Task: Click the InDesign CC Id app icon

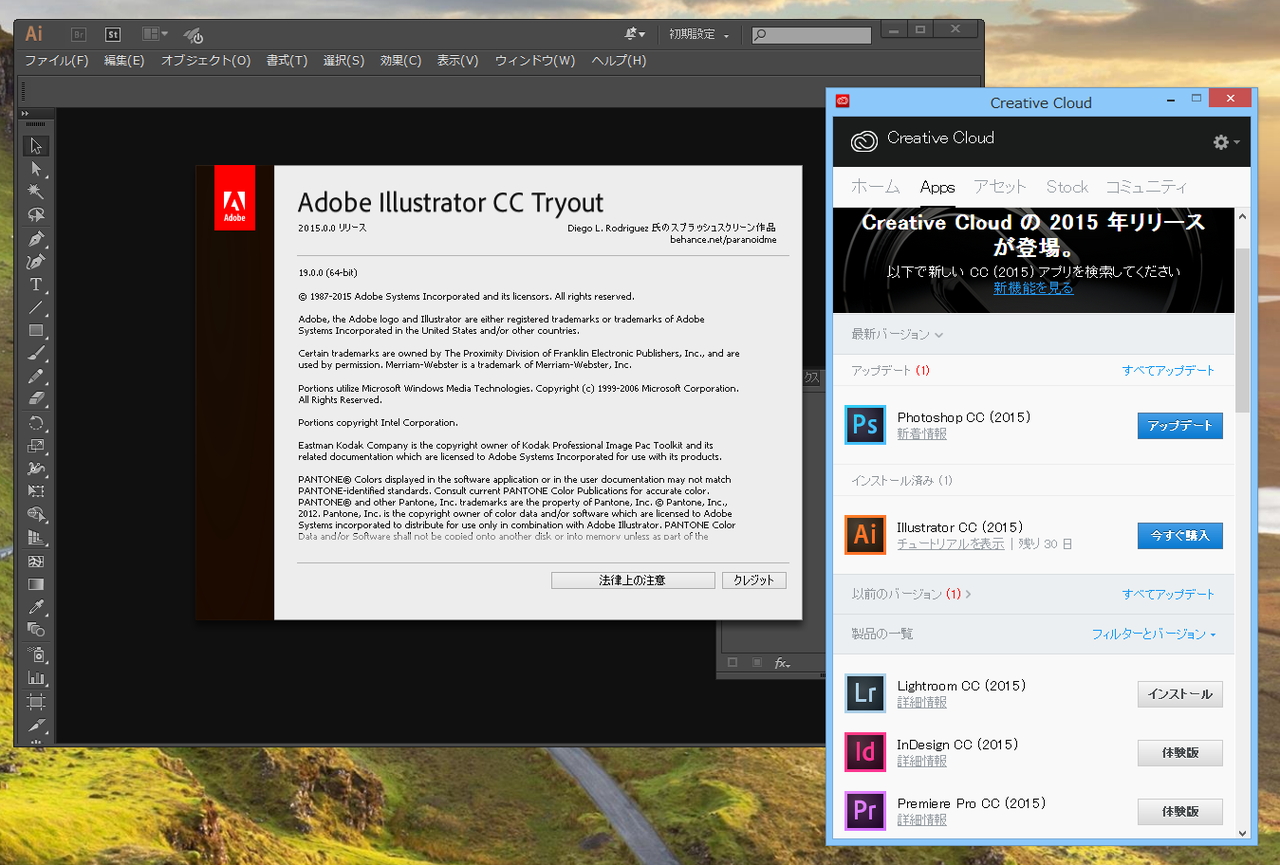Action: [865, 752]
